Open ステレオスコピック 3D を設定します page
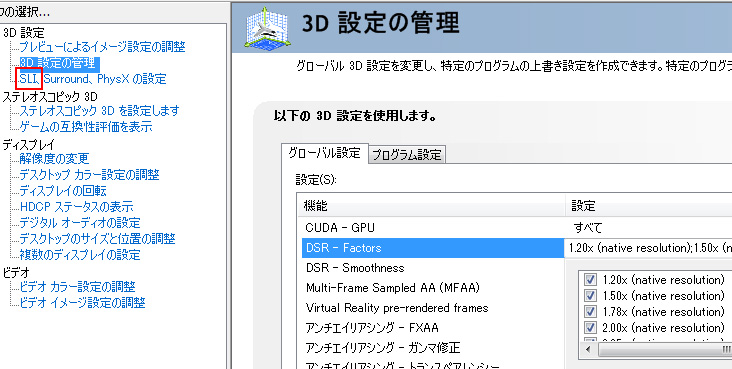Image resolution: width=732 pixels, height=369 pixels. (99, 111)
